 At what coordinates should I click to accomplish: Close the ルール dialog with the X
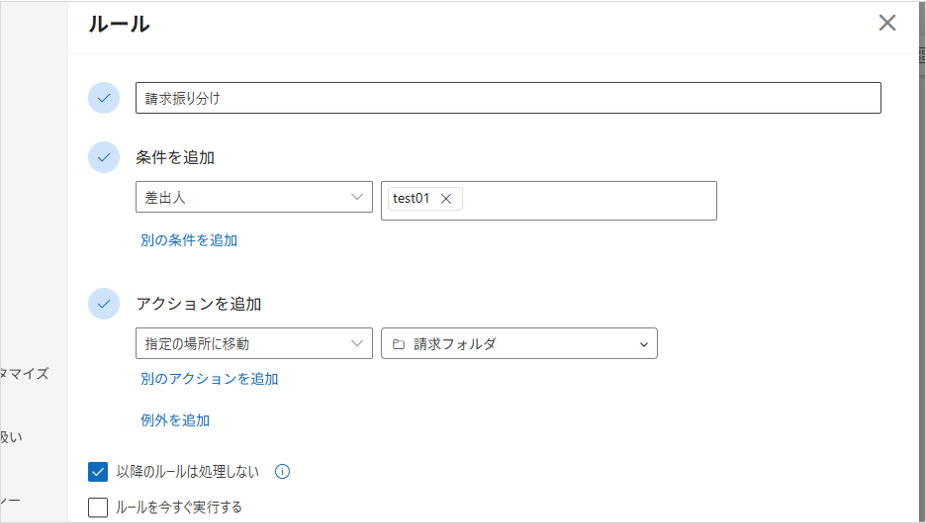tap(886, 23)
